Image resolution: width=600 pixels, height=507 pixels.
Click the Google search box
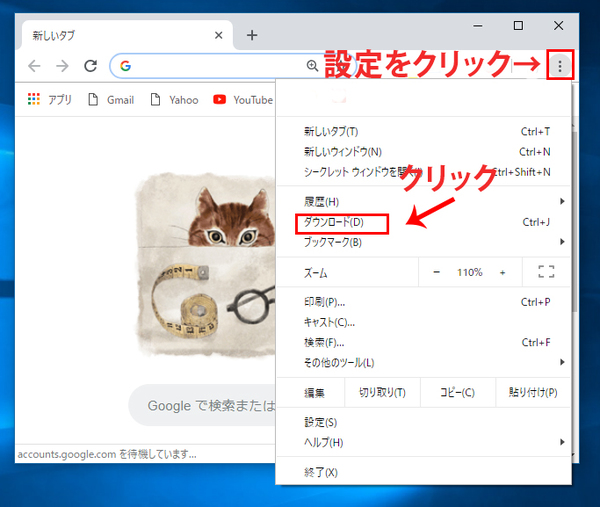coord(200,406)
